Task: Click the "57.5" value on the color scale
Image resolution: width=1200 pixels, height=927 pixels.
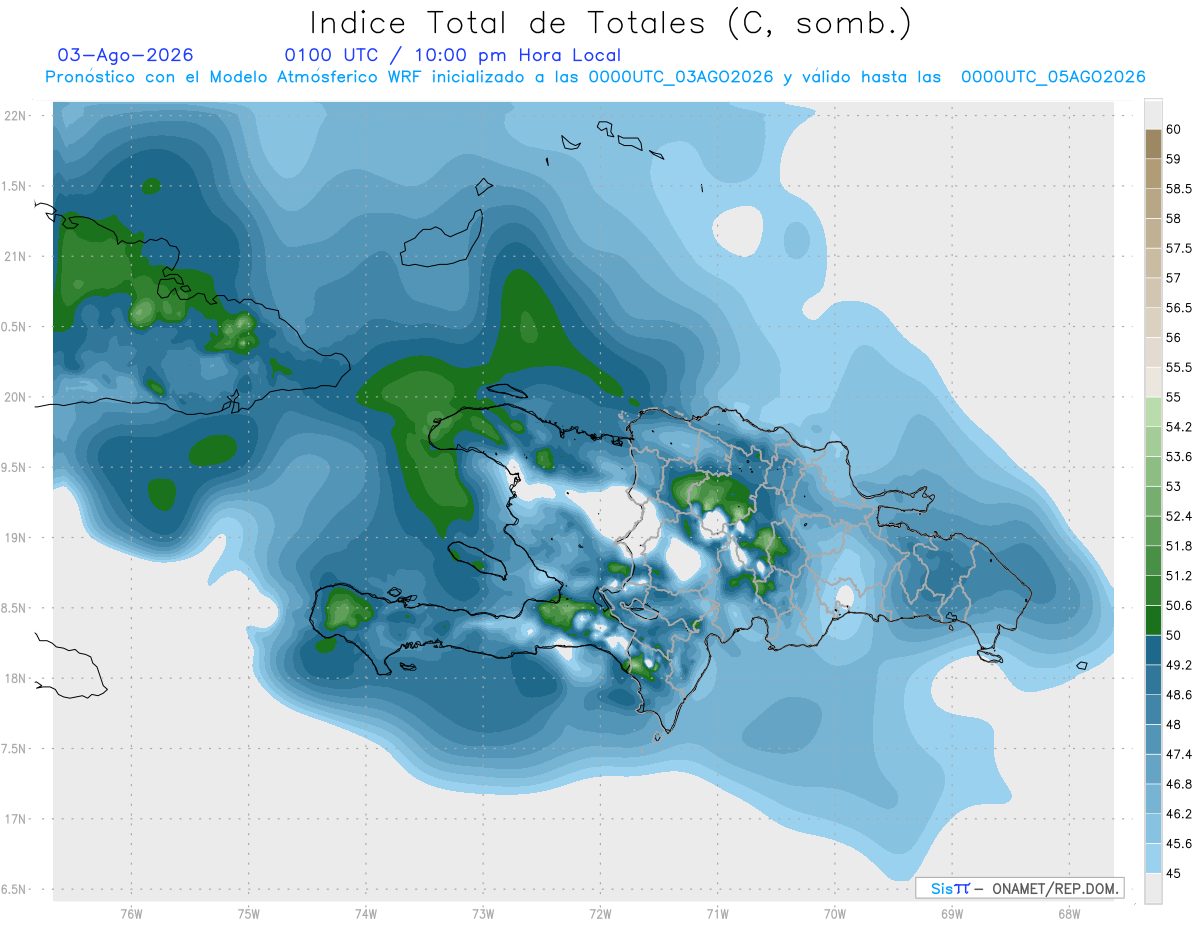Action: pyautogui.click(x=1179, y=249)
